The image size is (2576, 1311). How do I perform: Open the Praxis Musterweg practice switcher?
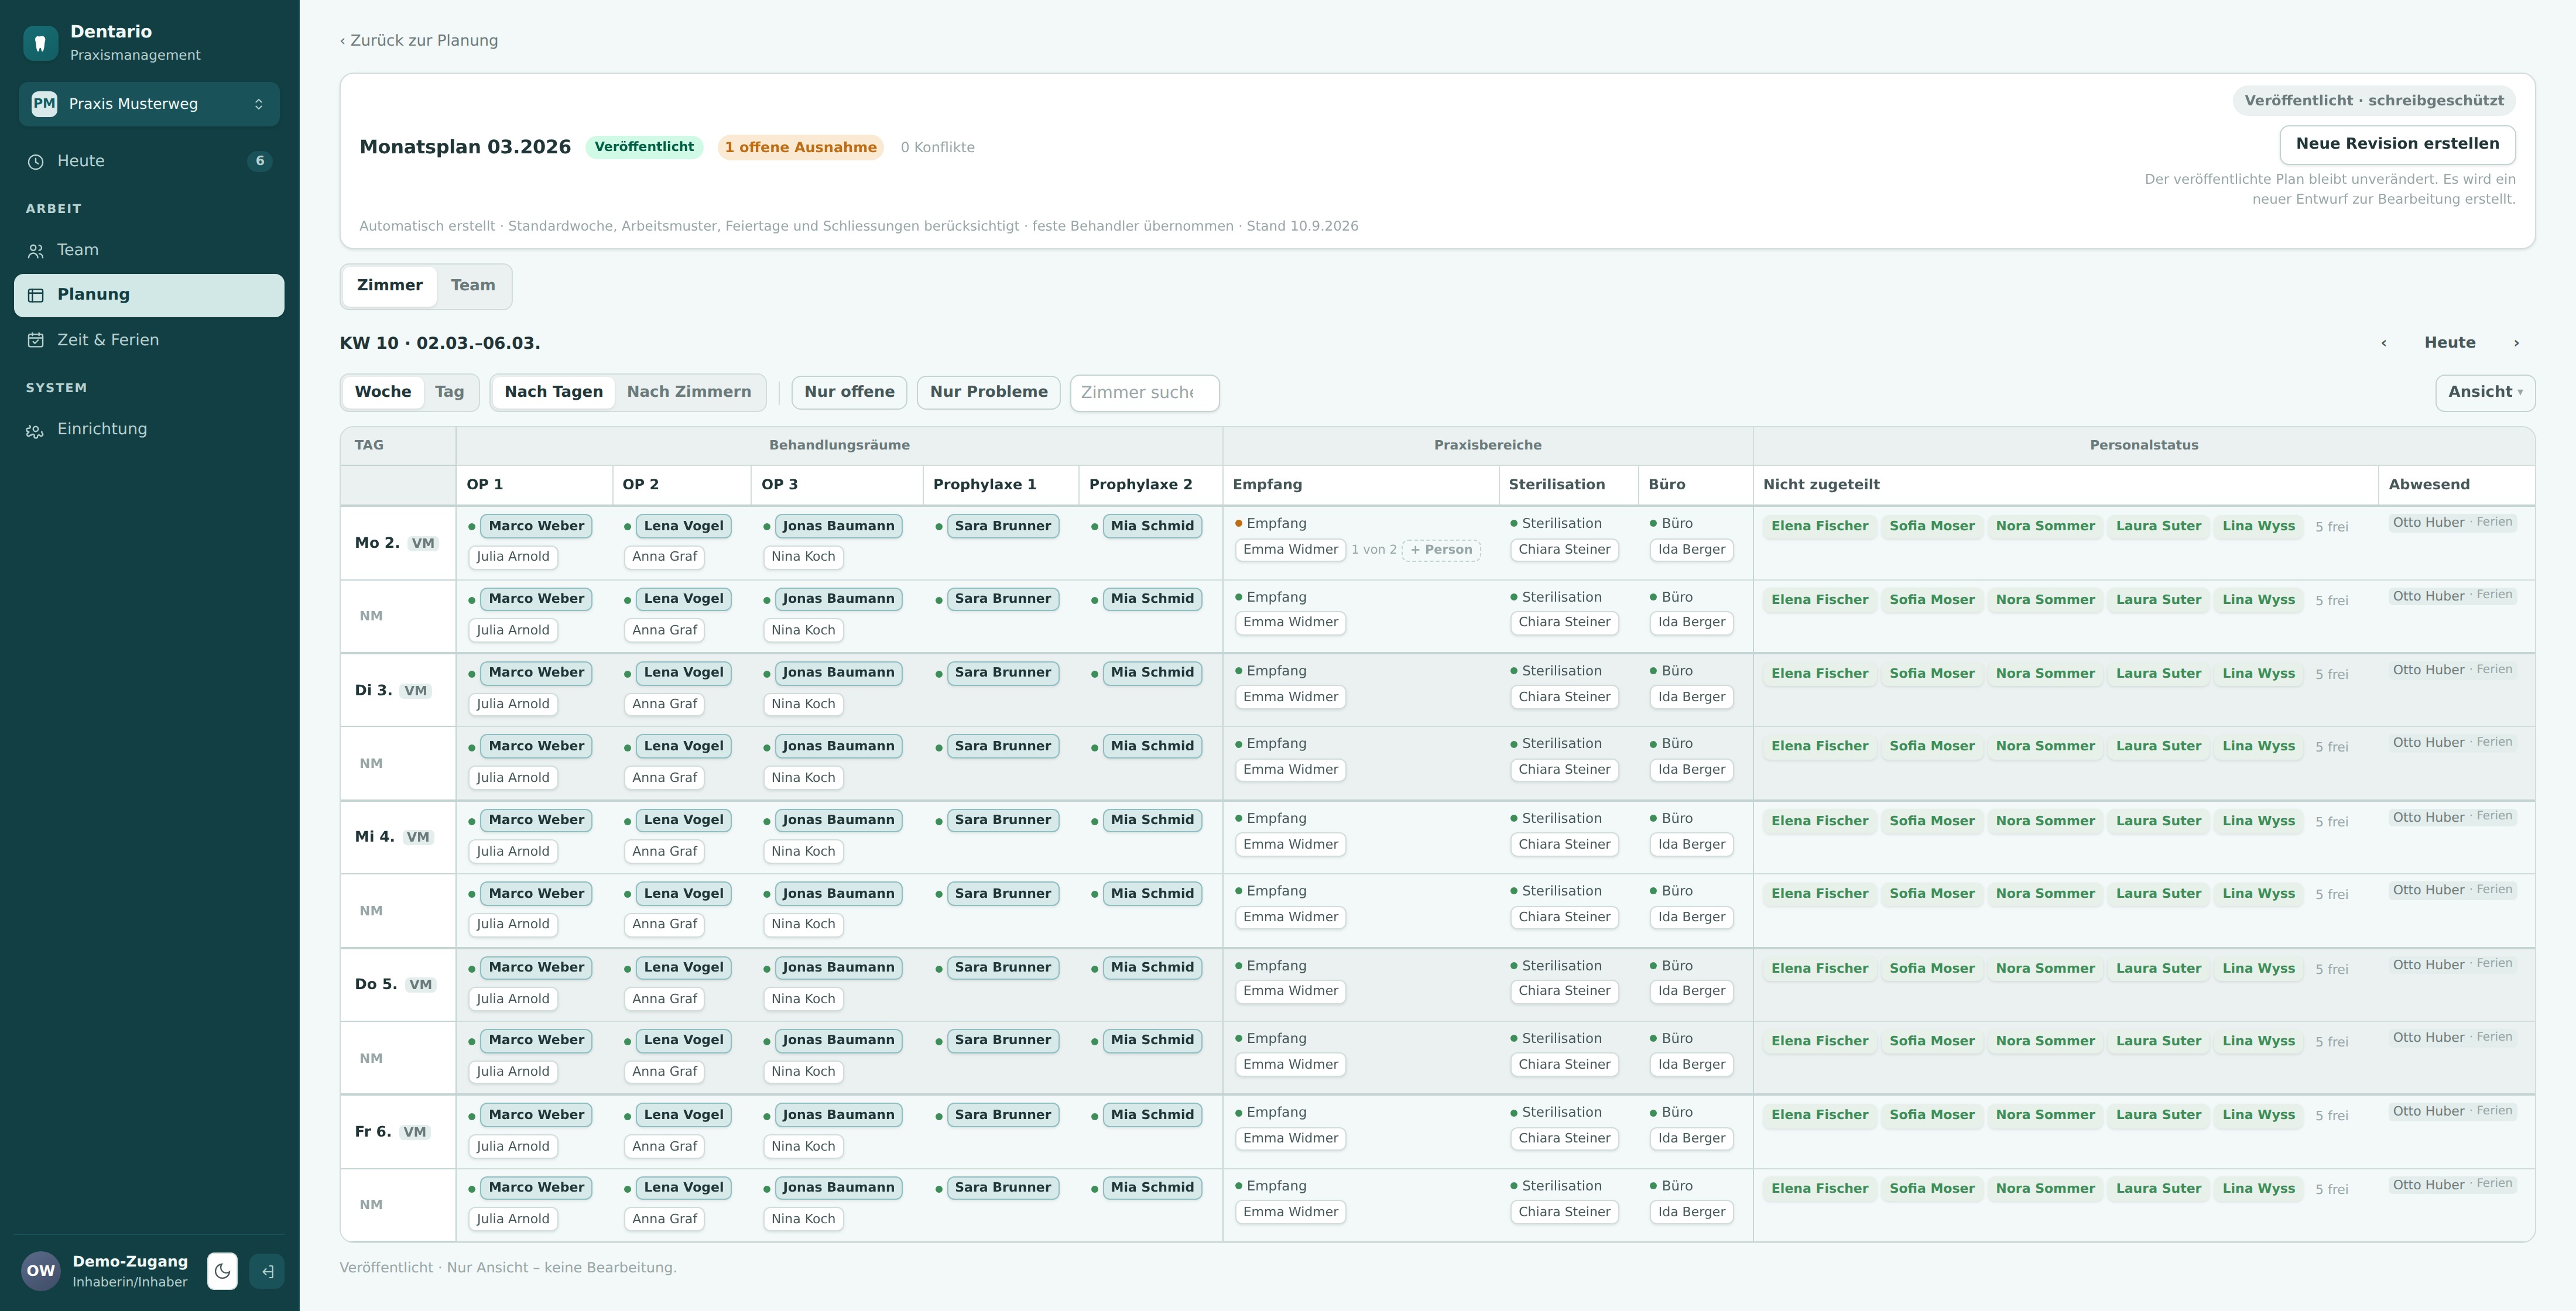coord(149,104)
